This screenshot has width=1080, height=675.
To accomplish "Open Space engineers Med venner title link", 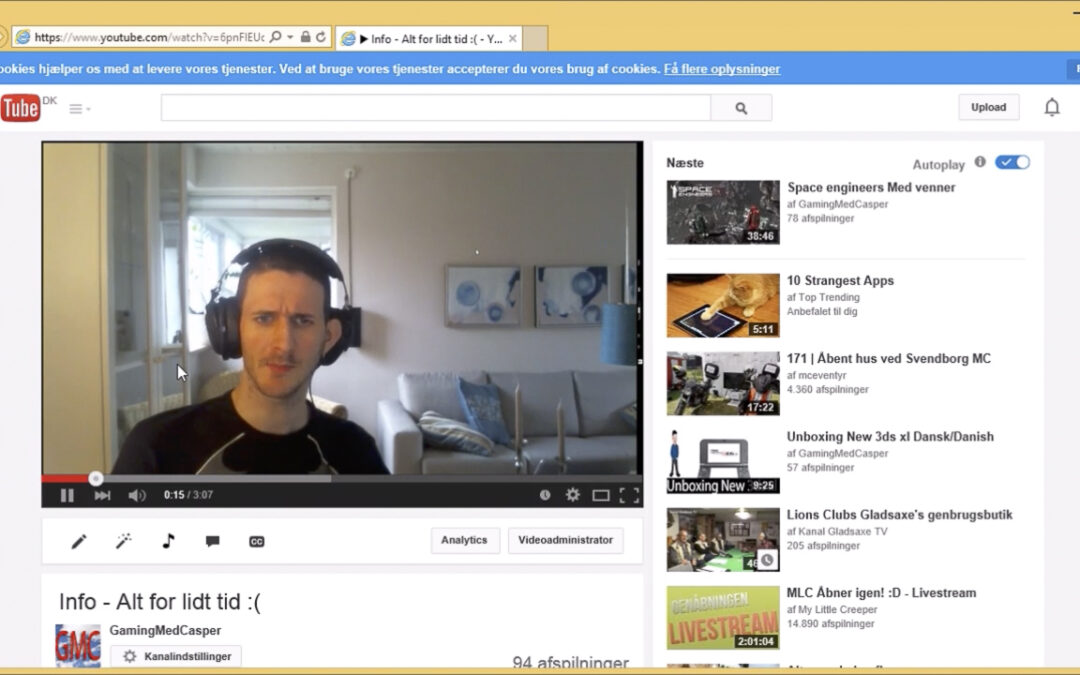I will [x=871, y=187].
